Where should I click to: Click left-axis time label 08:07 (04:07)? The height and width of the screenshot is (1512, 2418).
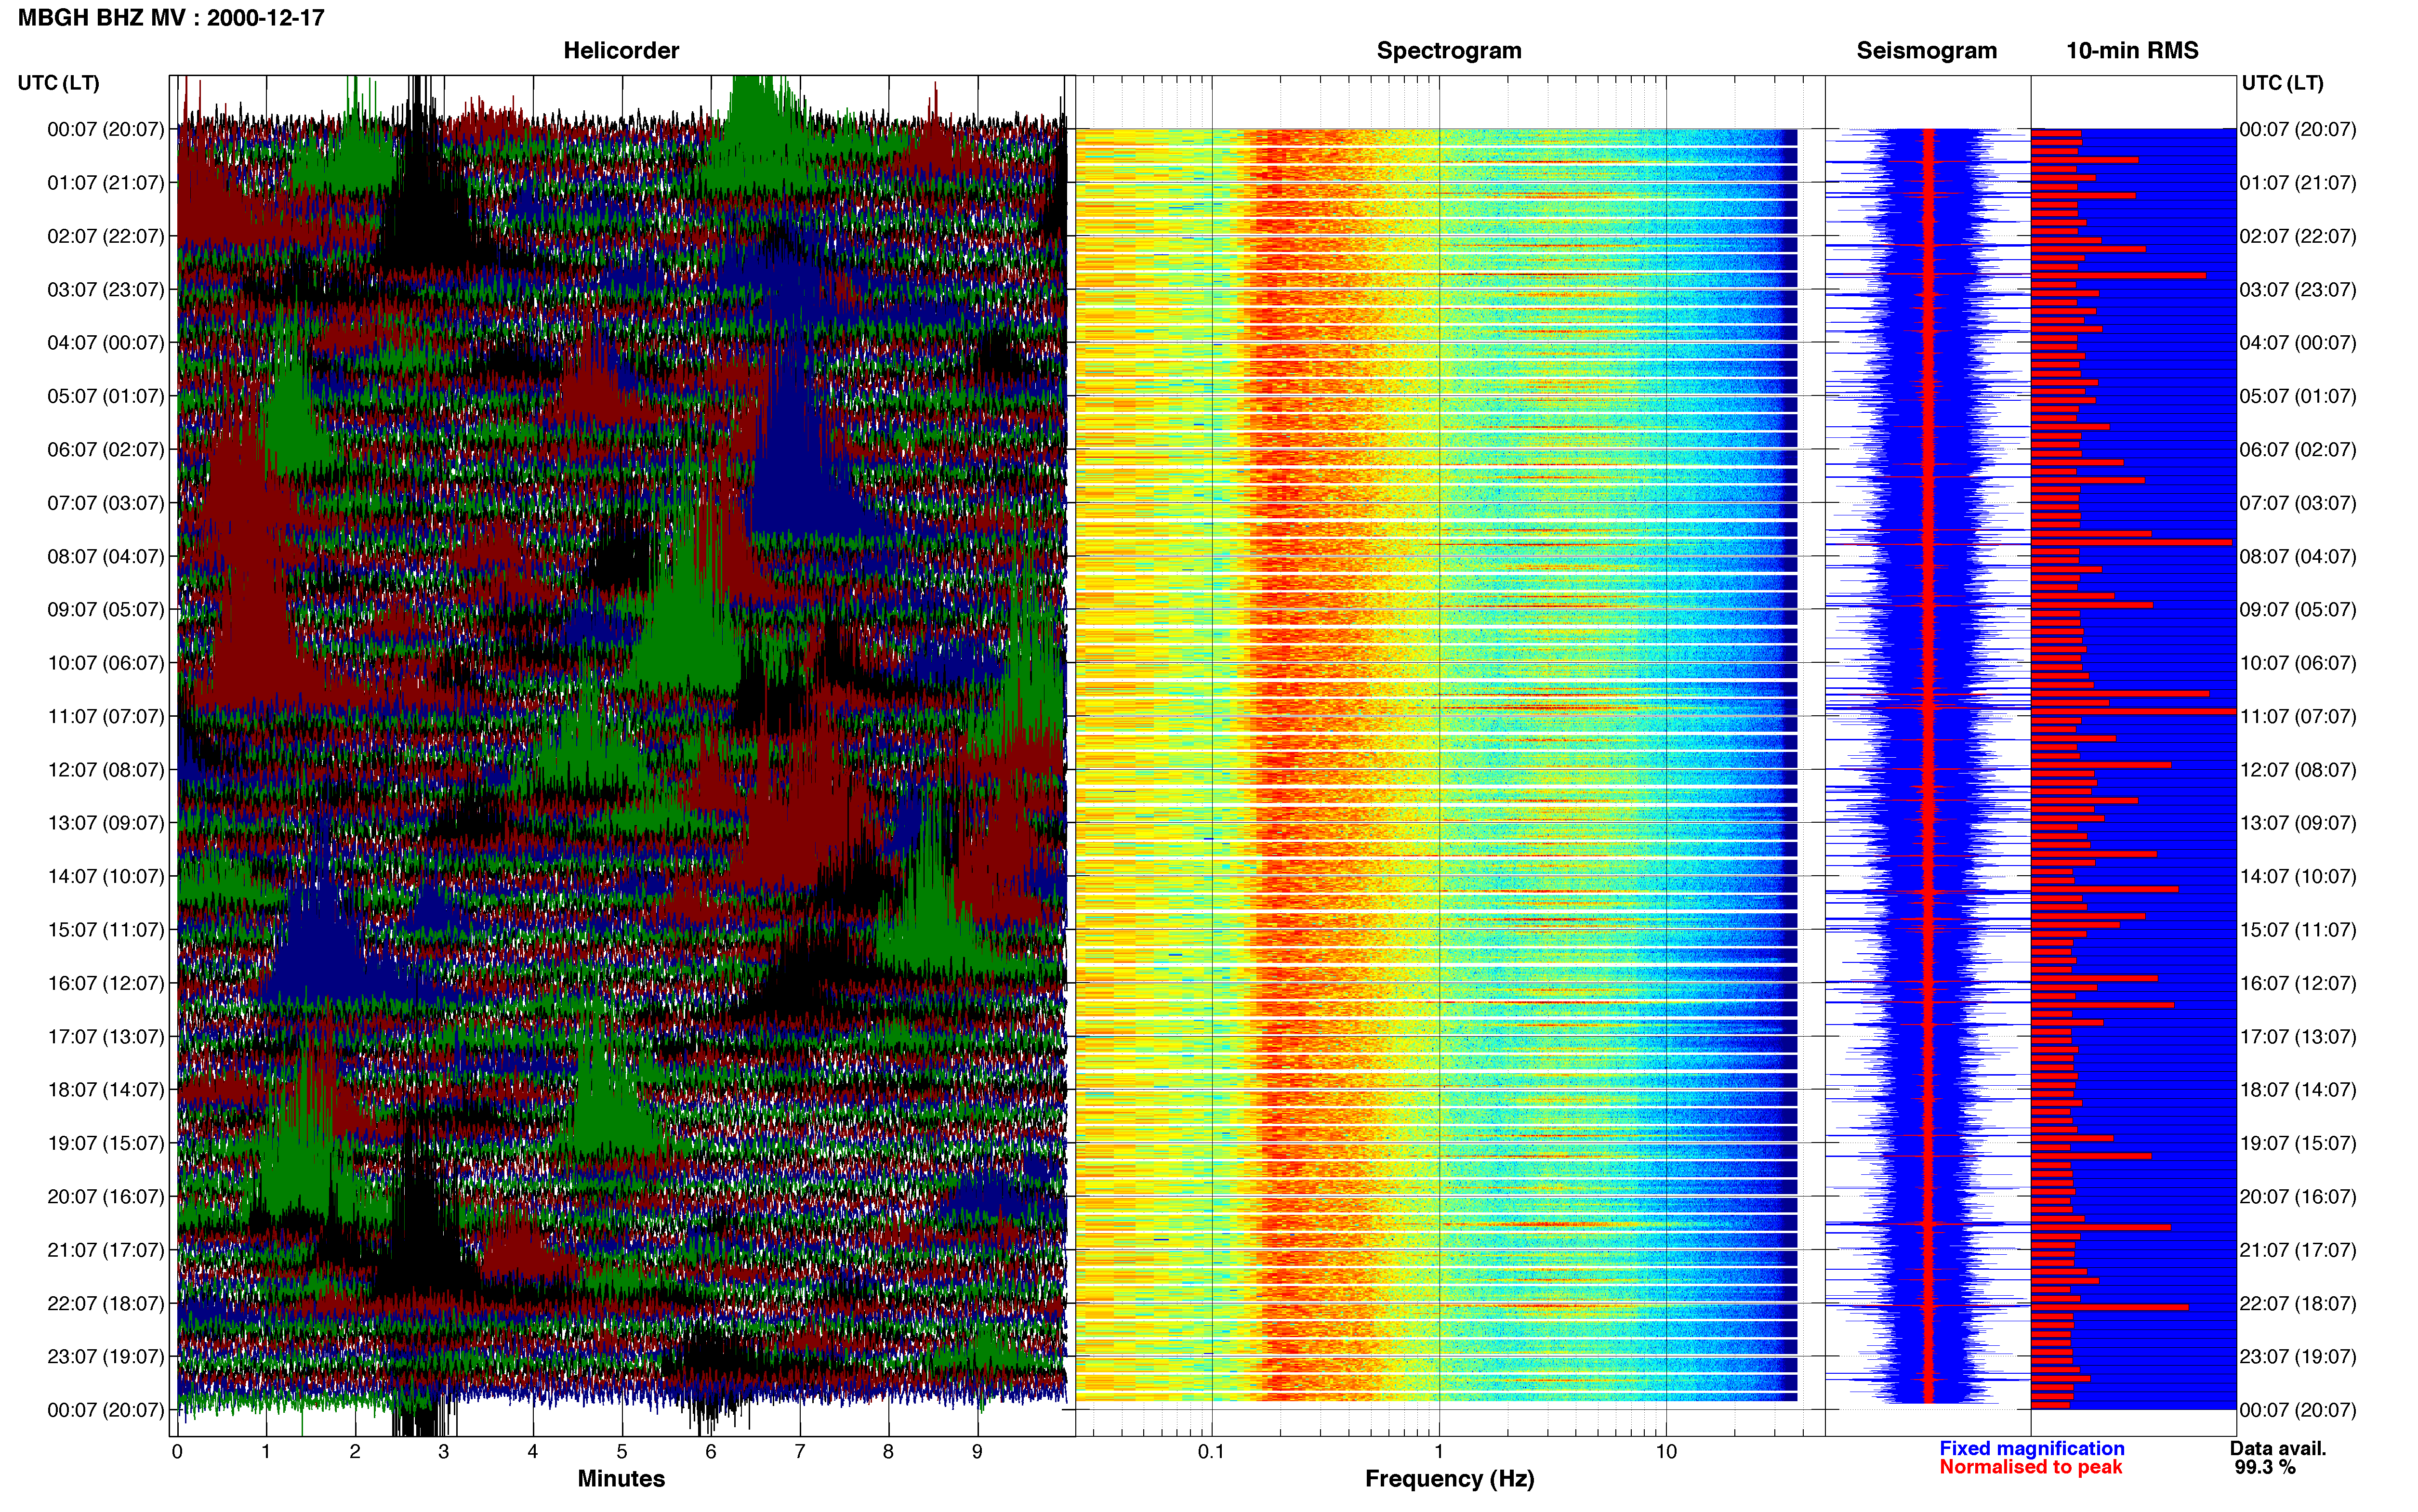click(x=105, y=556)
